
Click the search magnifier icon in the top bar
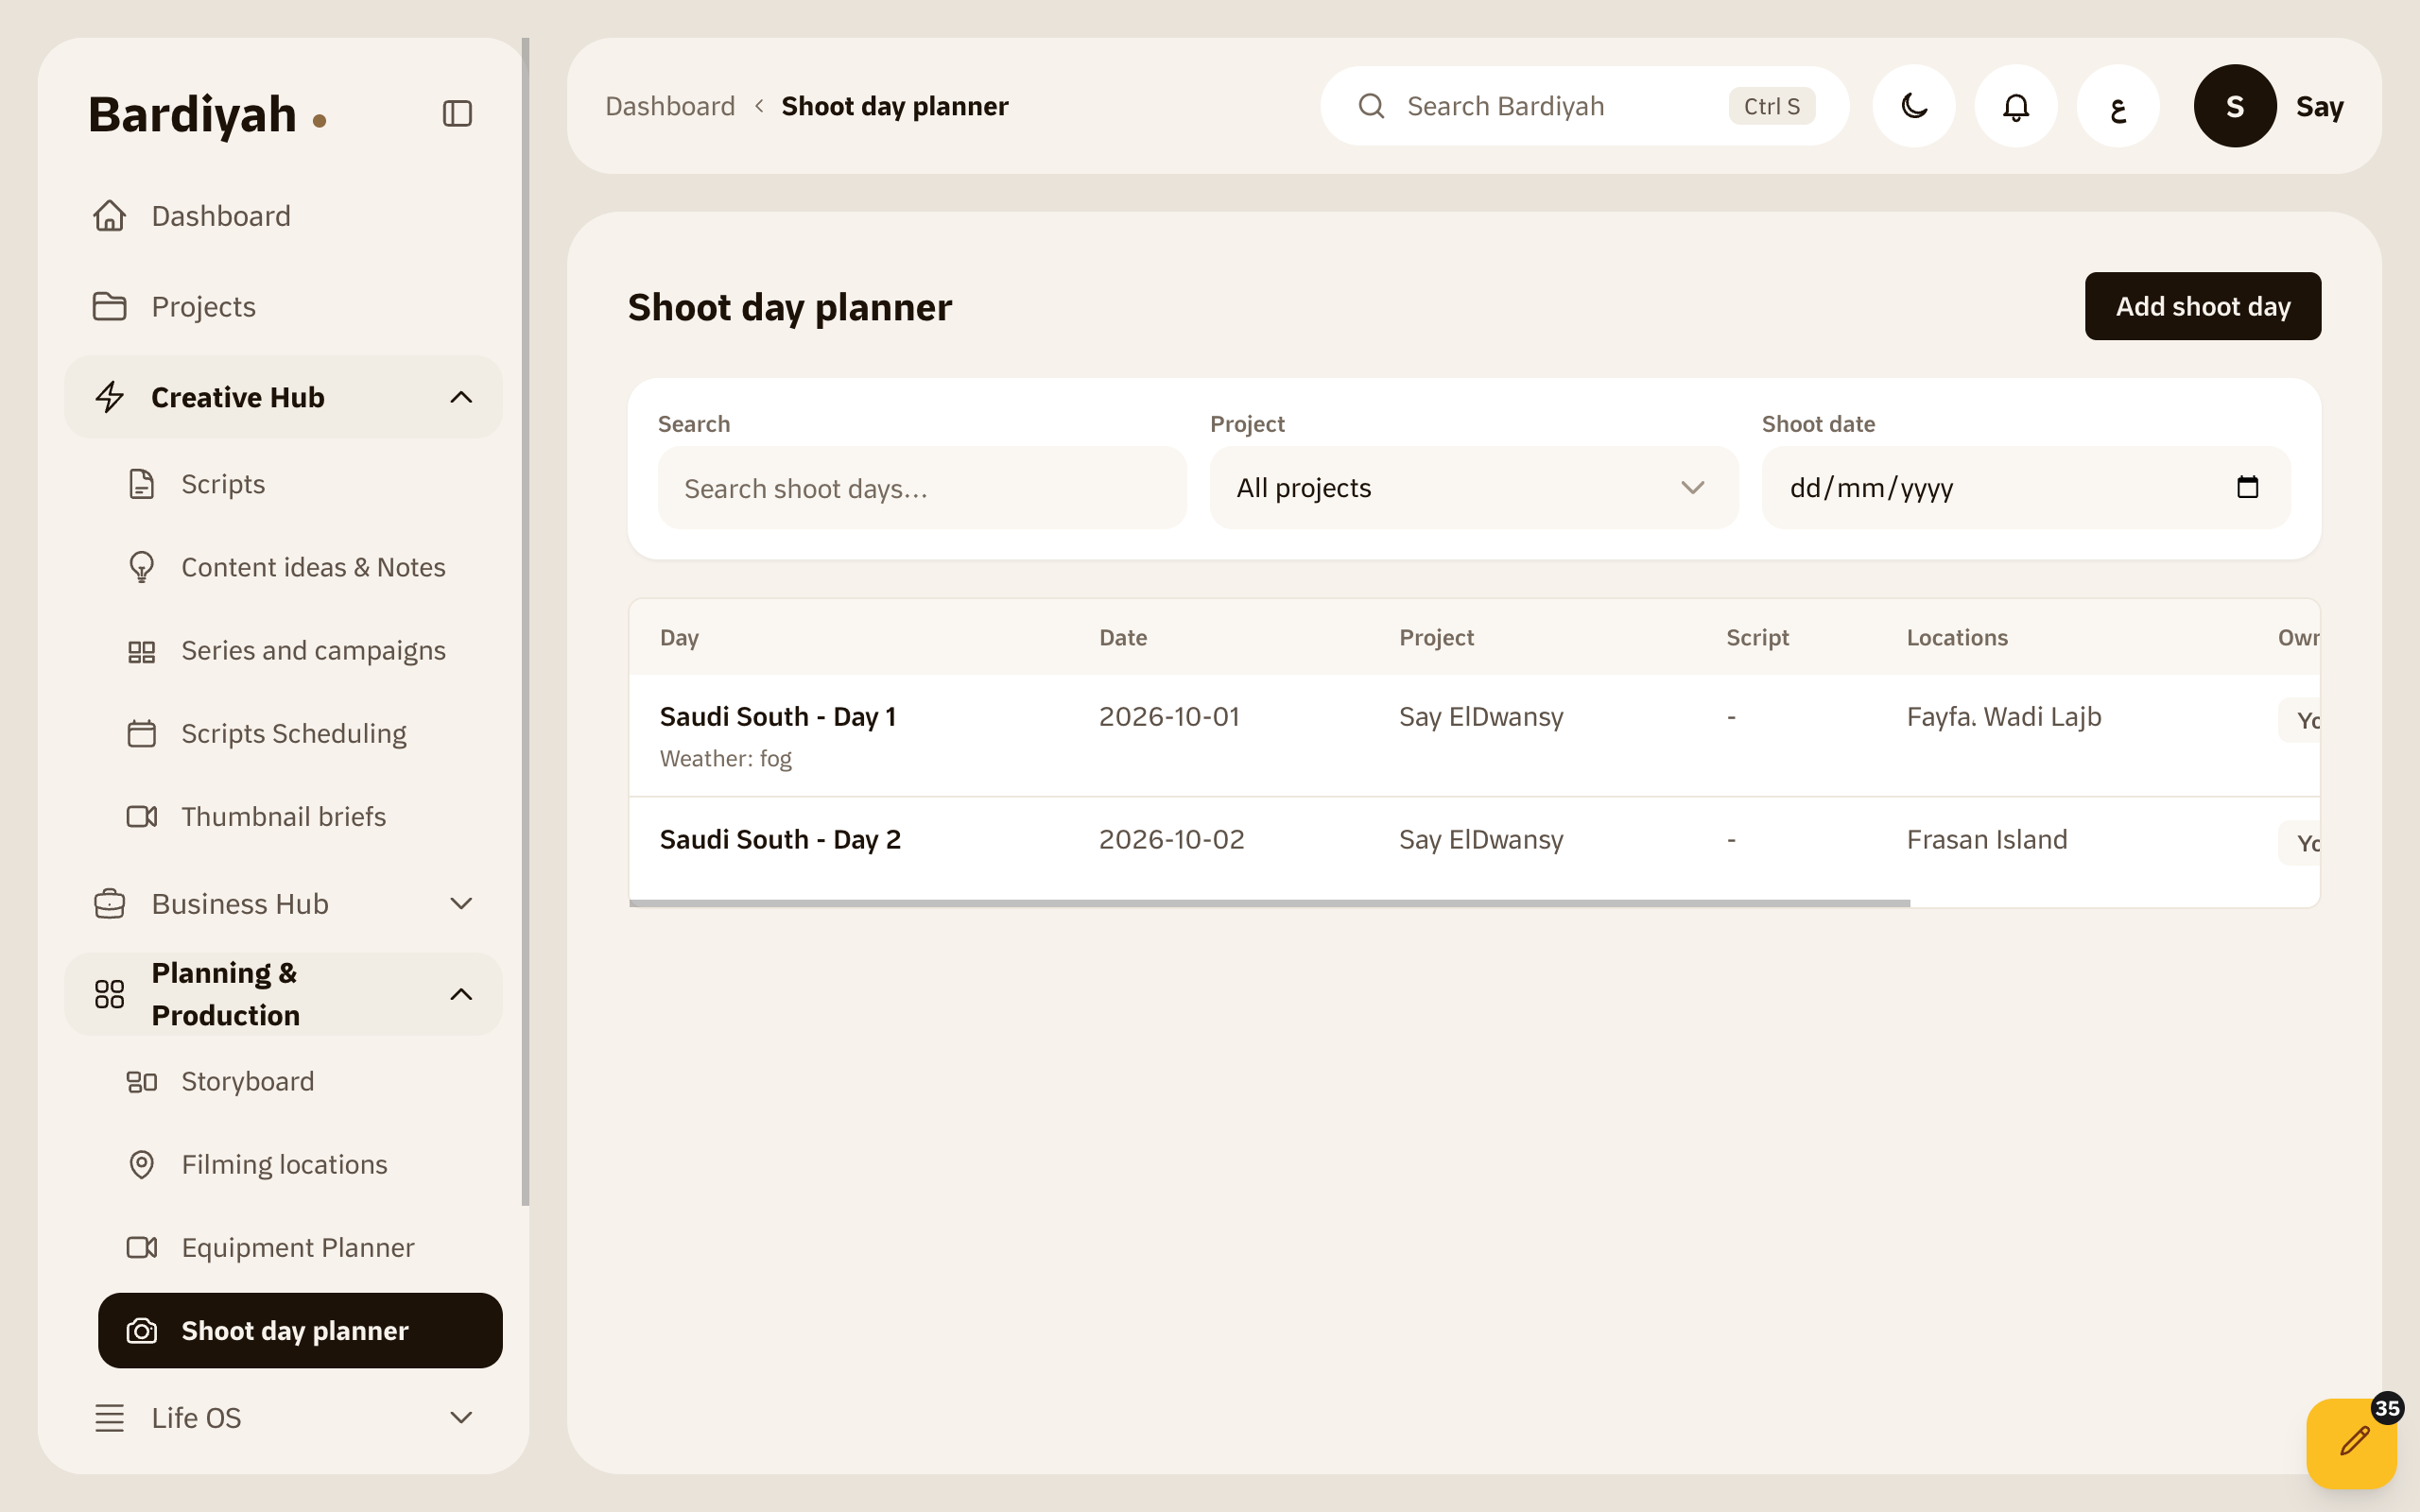[x=1371, y=106]
